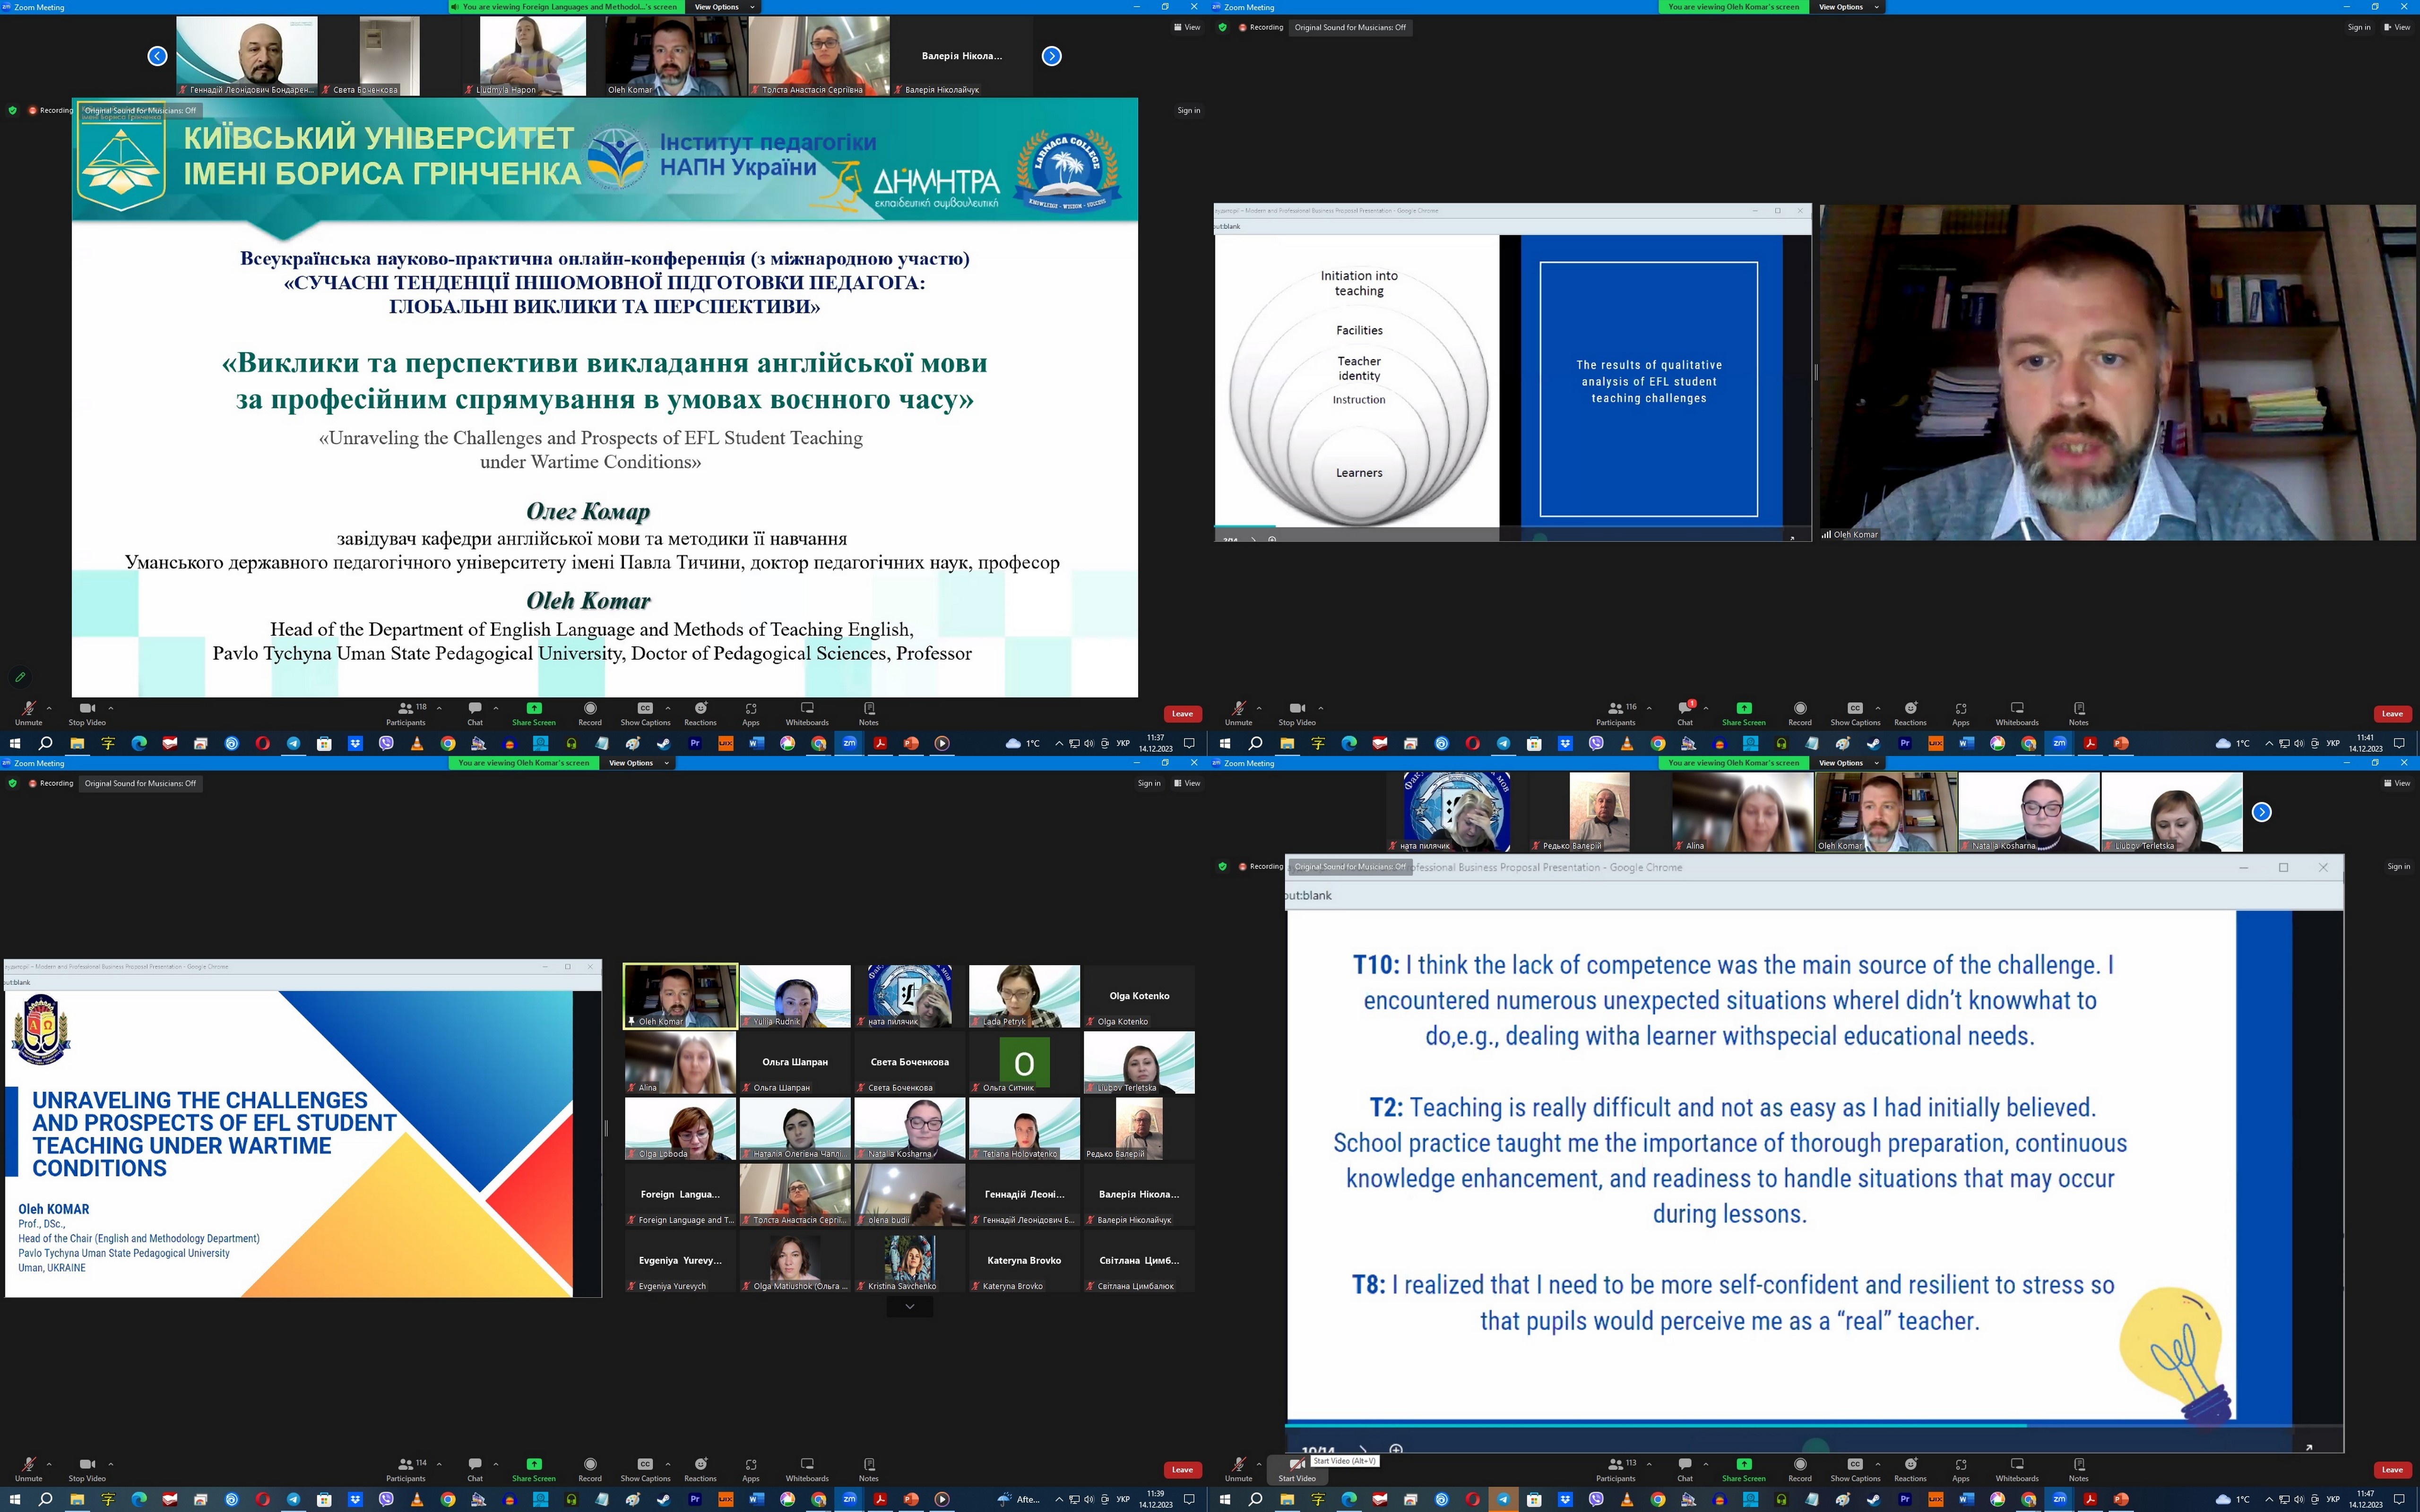Turn on camera with Start Video
The height and width of the screenshot is (1512, 2420).
click(1296, 1467)
